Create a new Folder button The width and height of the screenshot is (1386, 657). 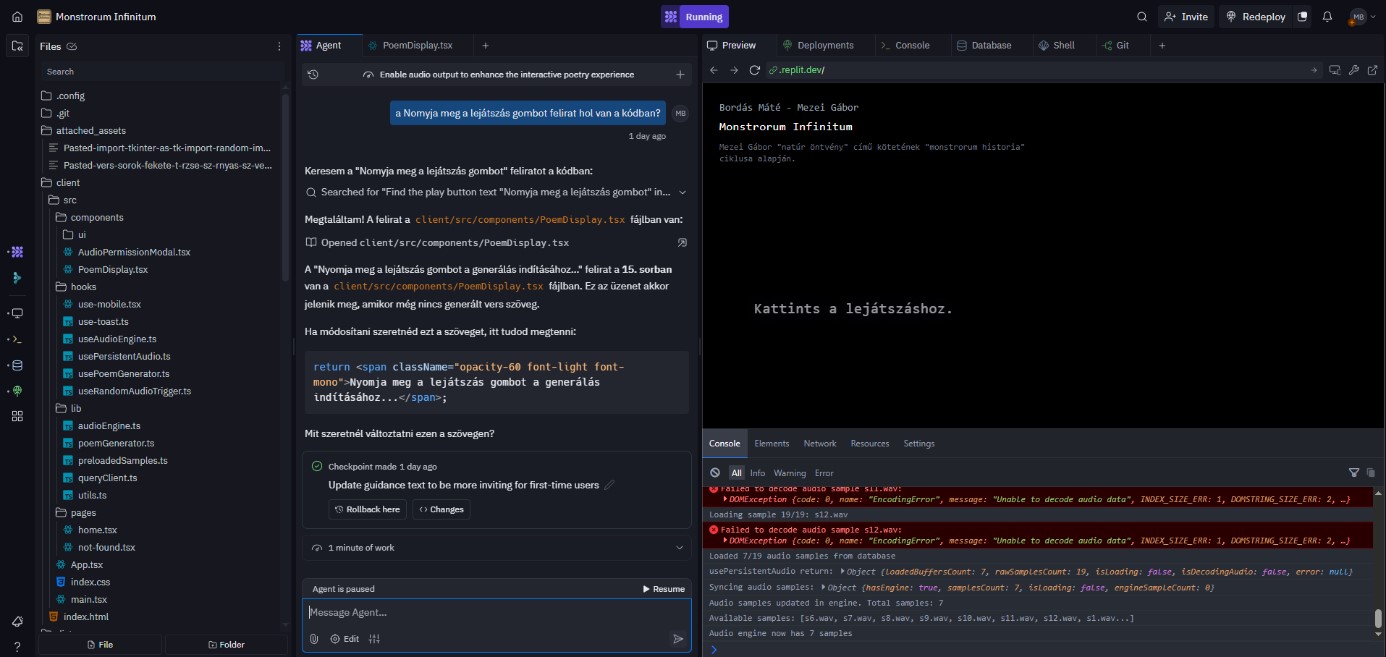pyautogui.click(x=225, y=645)
